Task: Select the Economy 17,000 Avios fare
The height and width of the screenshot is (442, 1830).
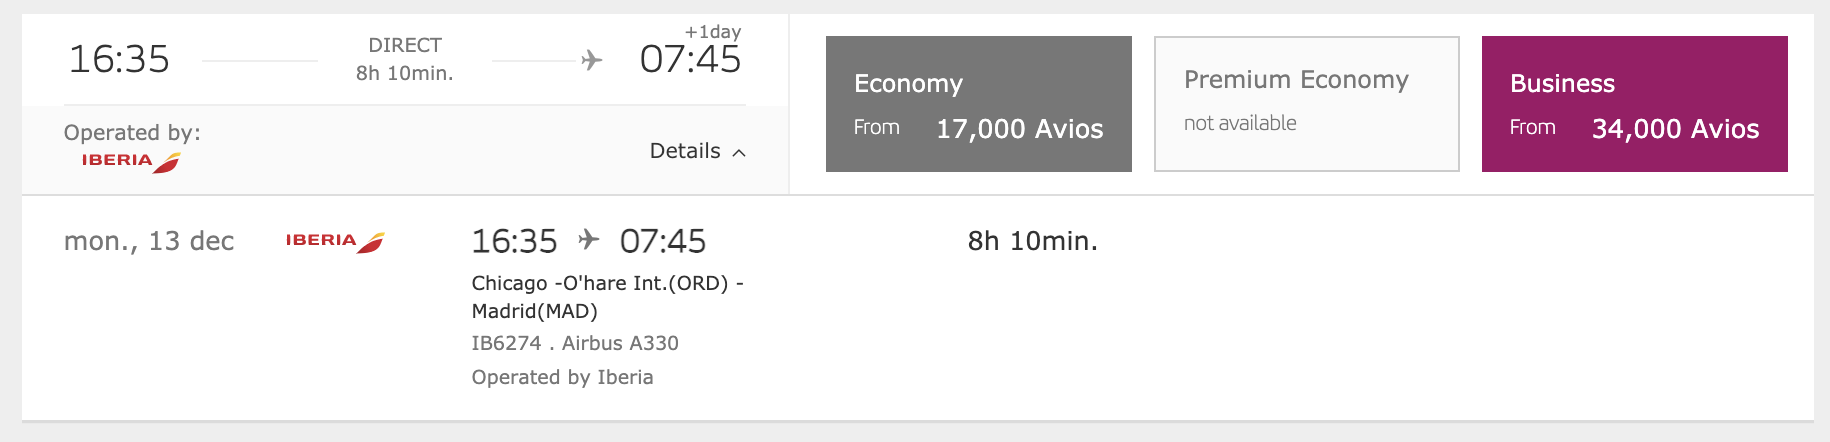Action: (979, 104)
